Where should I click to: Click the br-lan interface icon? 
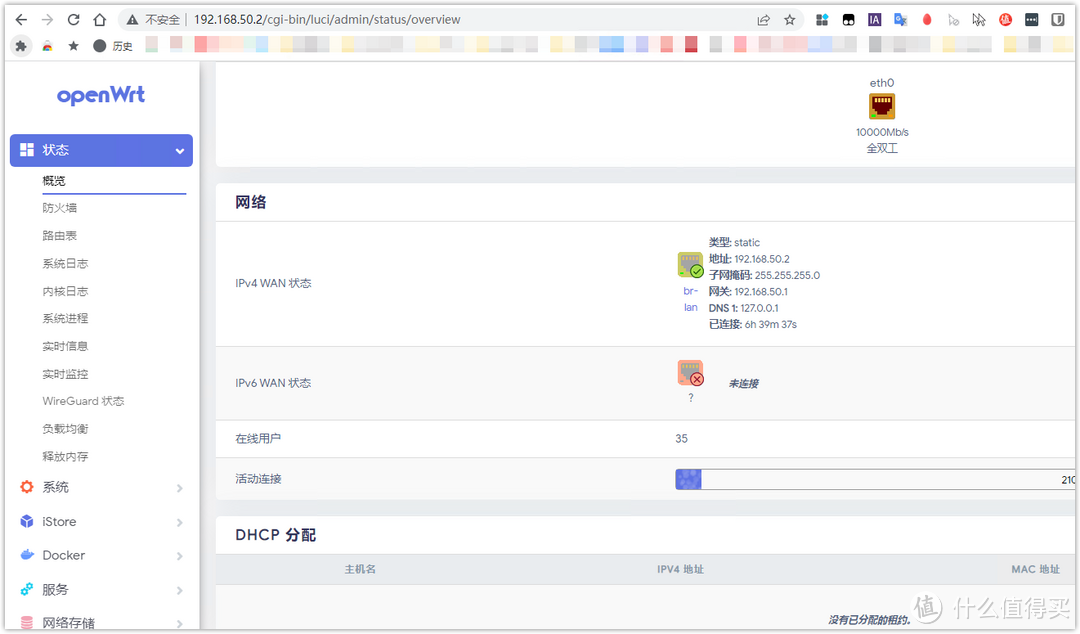click(x=690, y=265)
